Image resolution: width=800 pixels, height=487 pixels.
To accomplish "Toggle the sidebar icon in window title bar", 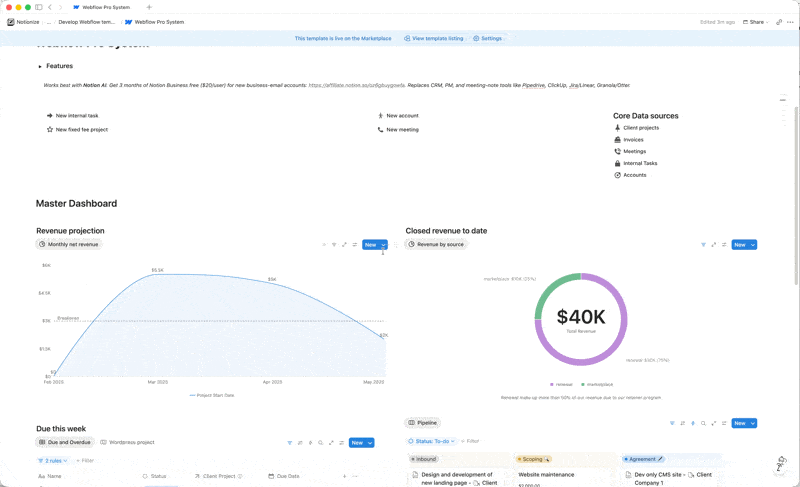I will [39, 7].
